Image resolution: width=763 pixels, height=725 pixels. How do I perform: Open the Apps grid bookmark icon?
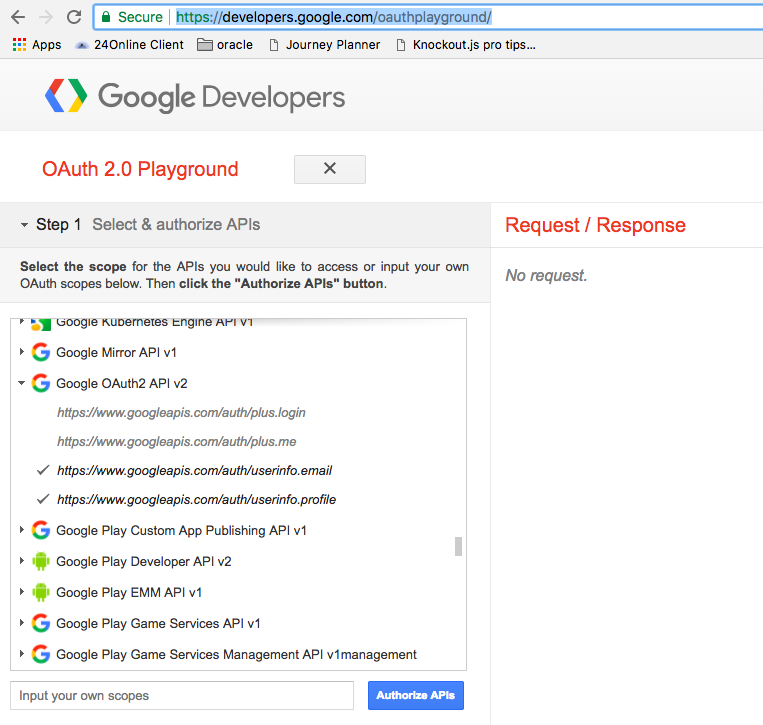(x=19, y=45)
